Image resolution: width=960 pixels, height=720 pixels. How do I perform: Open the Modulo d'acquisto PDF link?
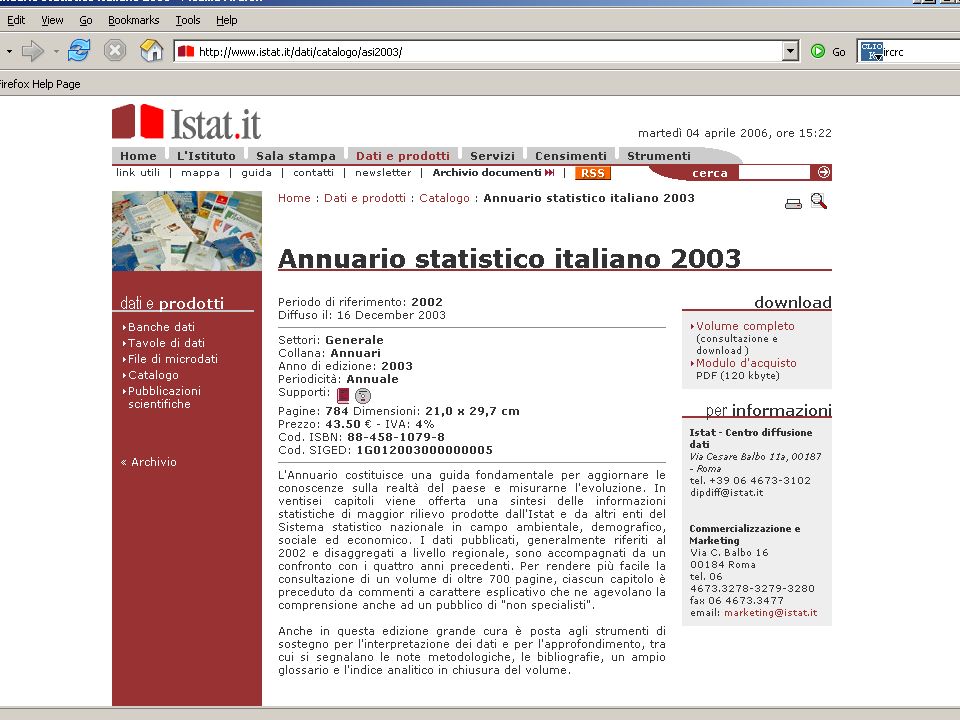pos(746,363)
